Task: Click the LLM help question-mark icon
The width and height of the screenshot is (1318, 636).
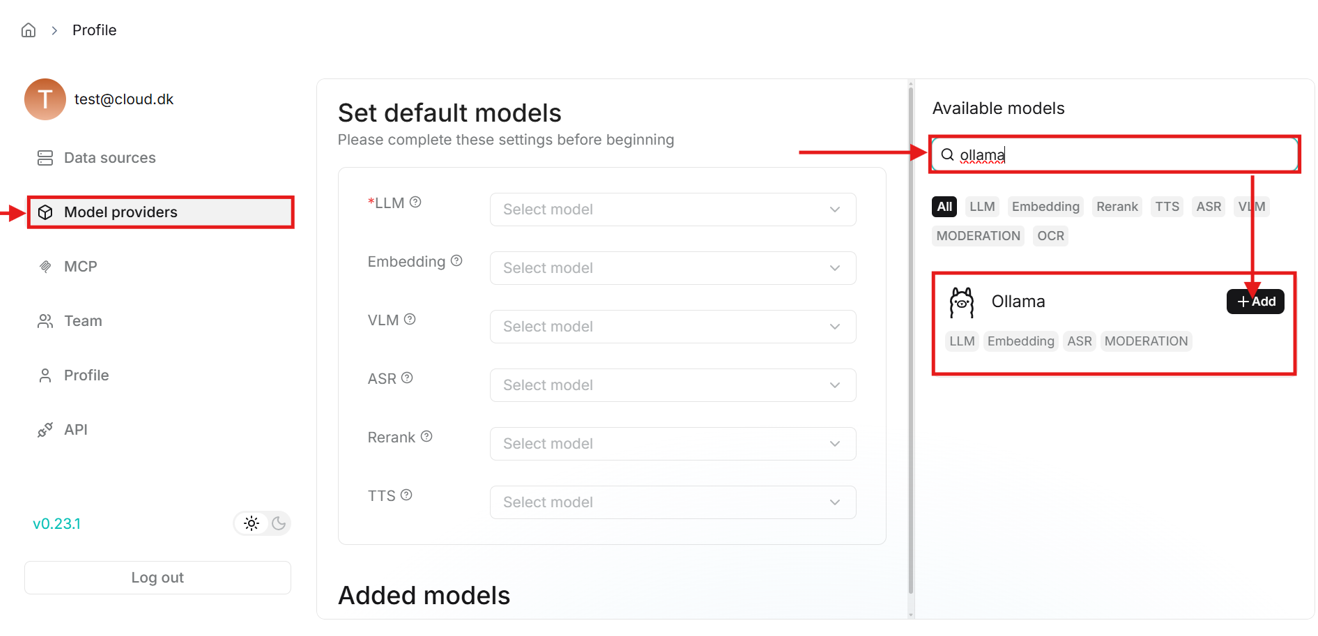Action: 415,202
